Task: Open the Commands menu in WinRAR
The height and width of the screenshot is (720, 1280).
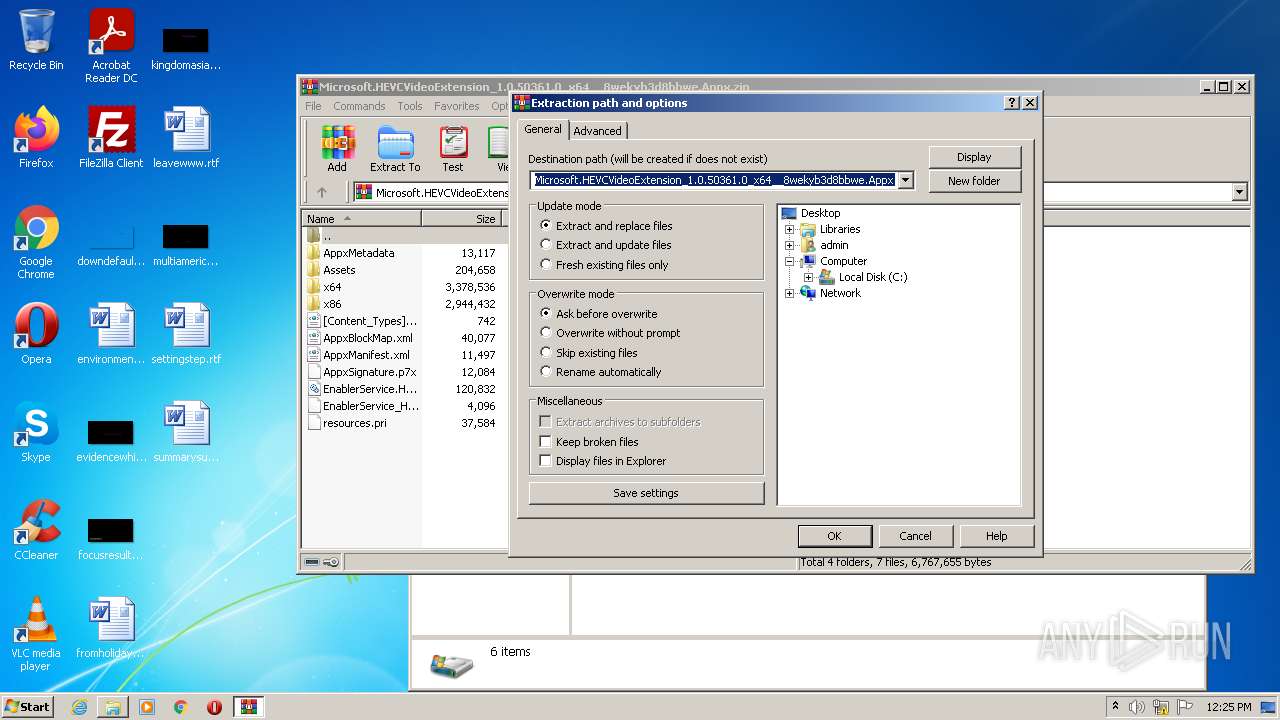Action: (x=359, y=106)
